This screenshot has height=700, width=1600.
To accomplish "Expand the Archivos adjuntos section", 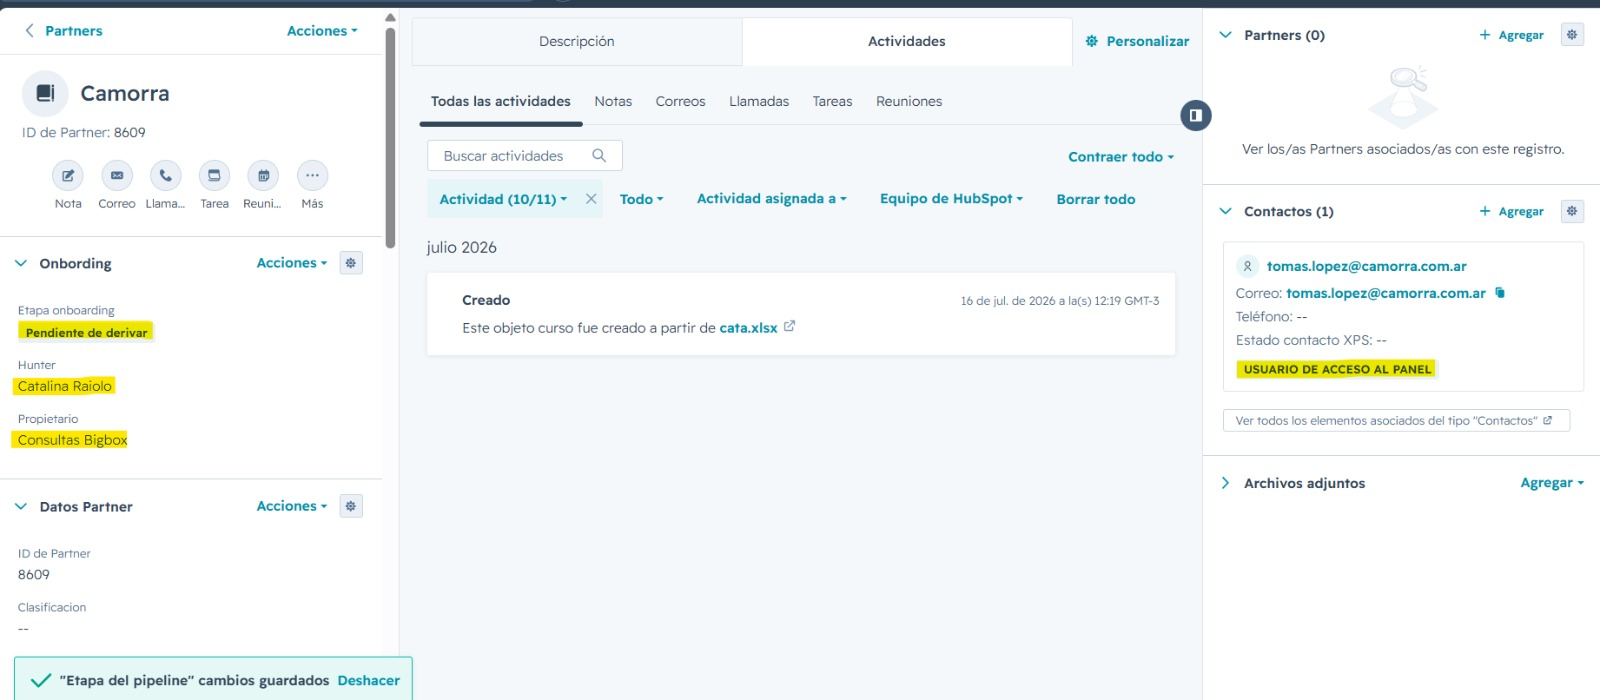I will (1225, 483).
